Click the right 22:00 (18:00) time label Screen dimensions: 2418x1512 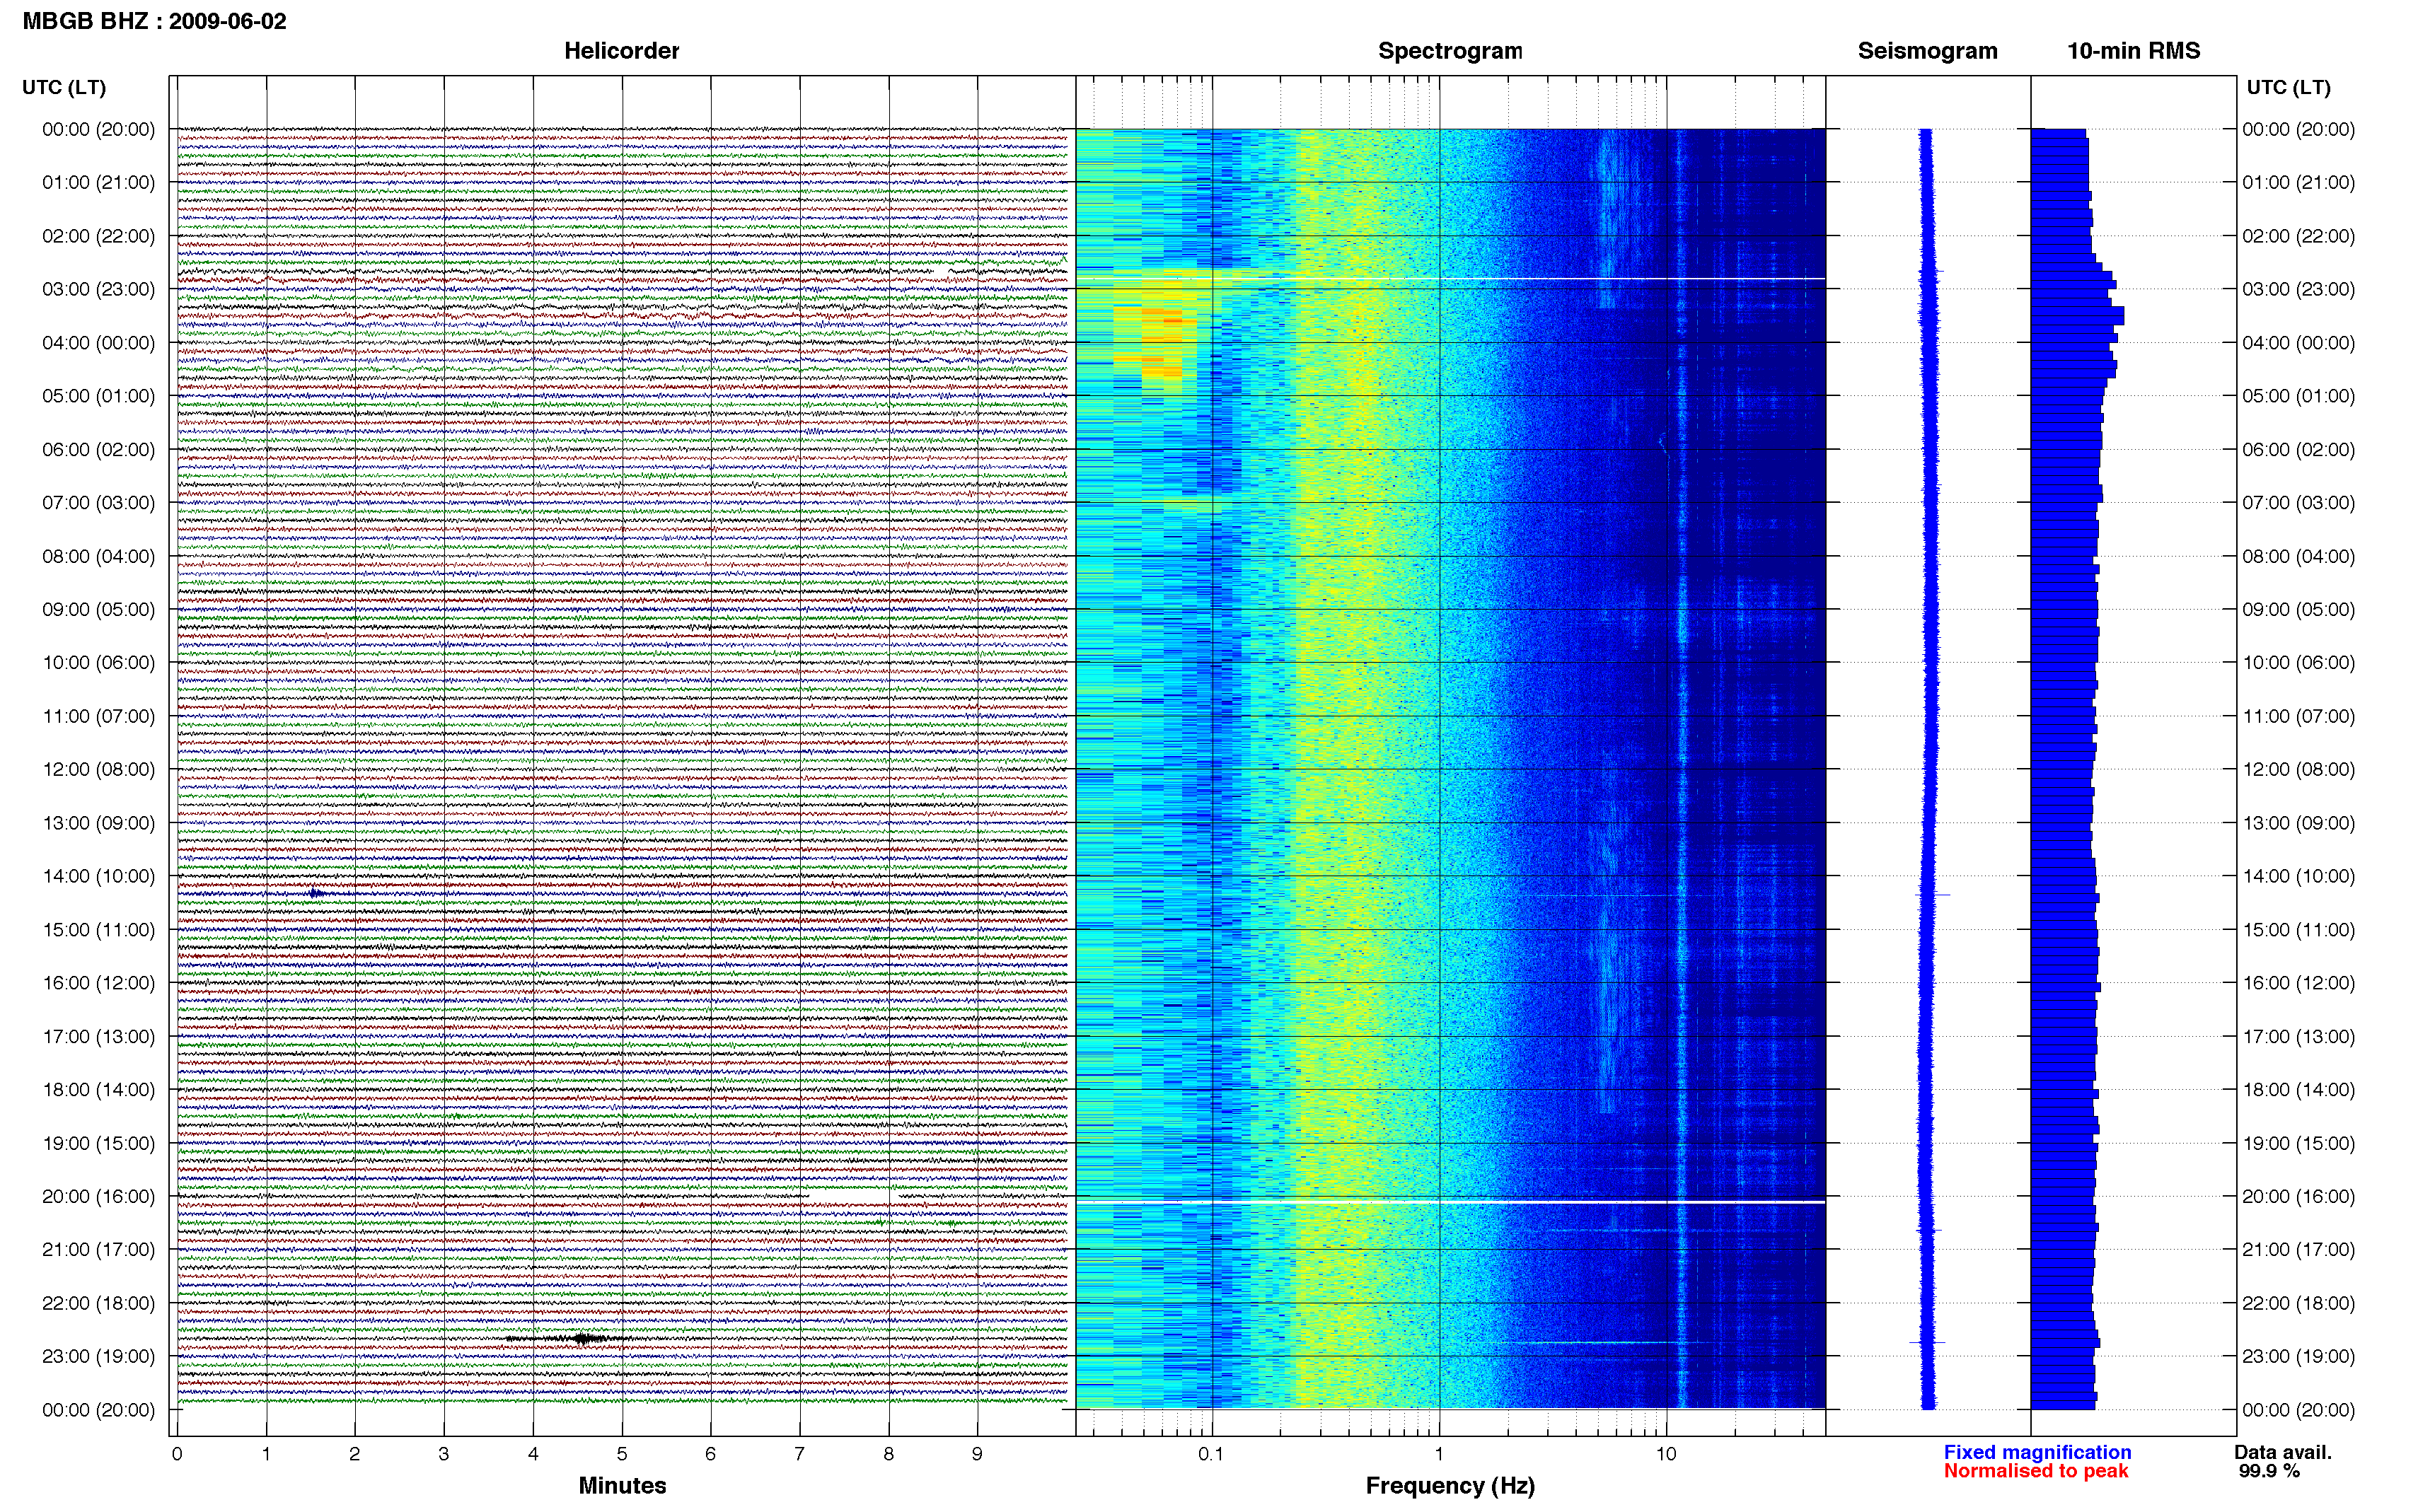pyautogui.click(x=2298, y=1303)
